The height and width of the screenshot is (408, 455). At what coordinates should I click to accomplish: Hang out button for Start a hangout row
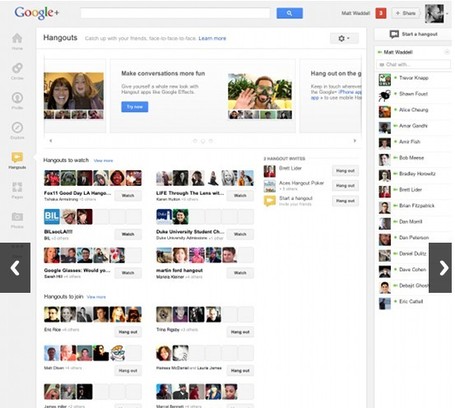click(x=345, y=201)
